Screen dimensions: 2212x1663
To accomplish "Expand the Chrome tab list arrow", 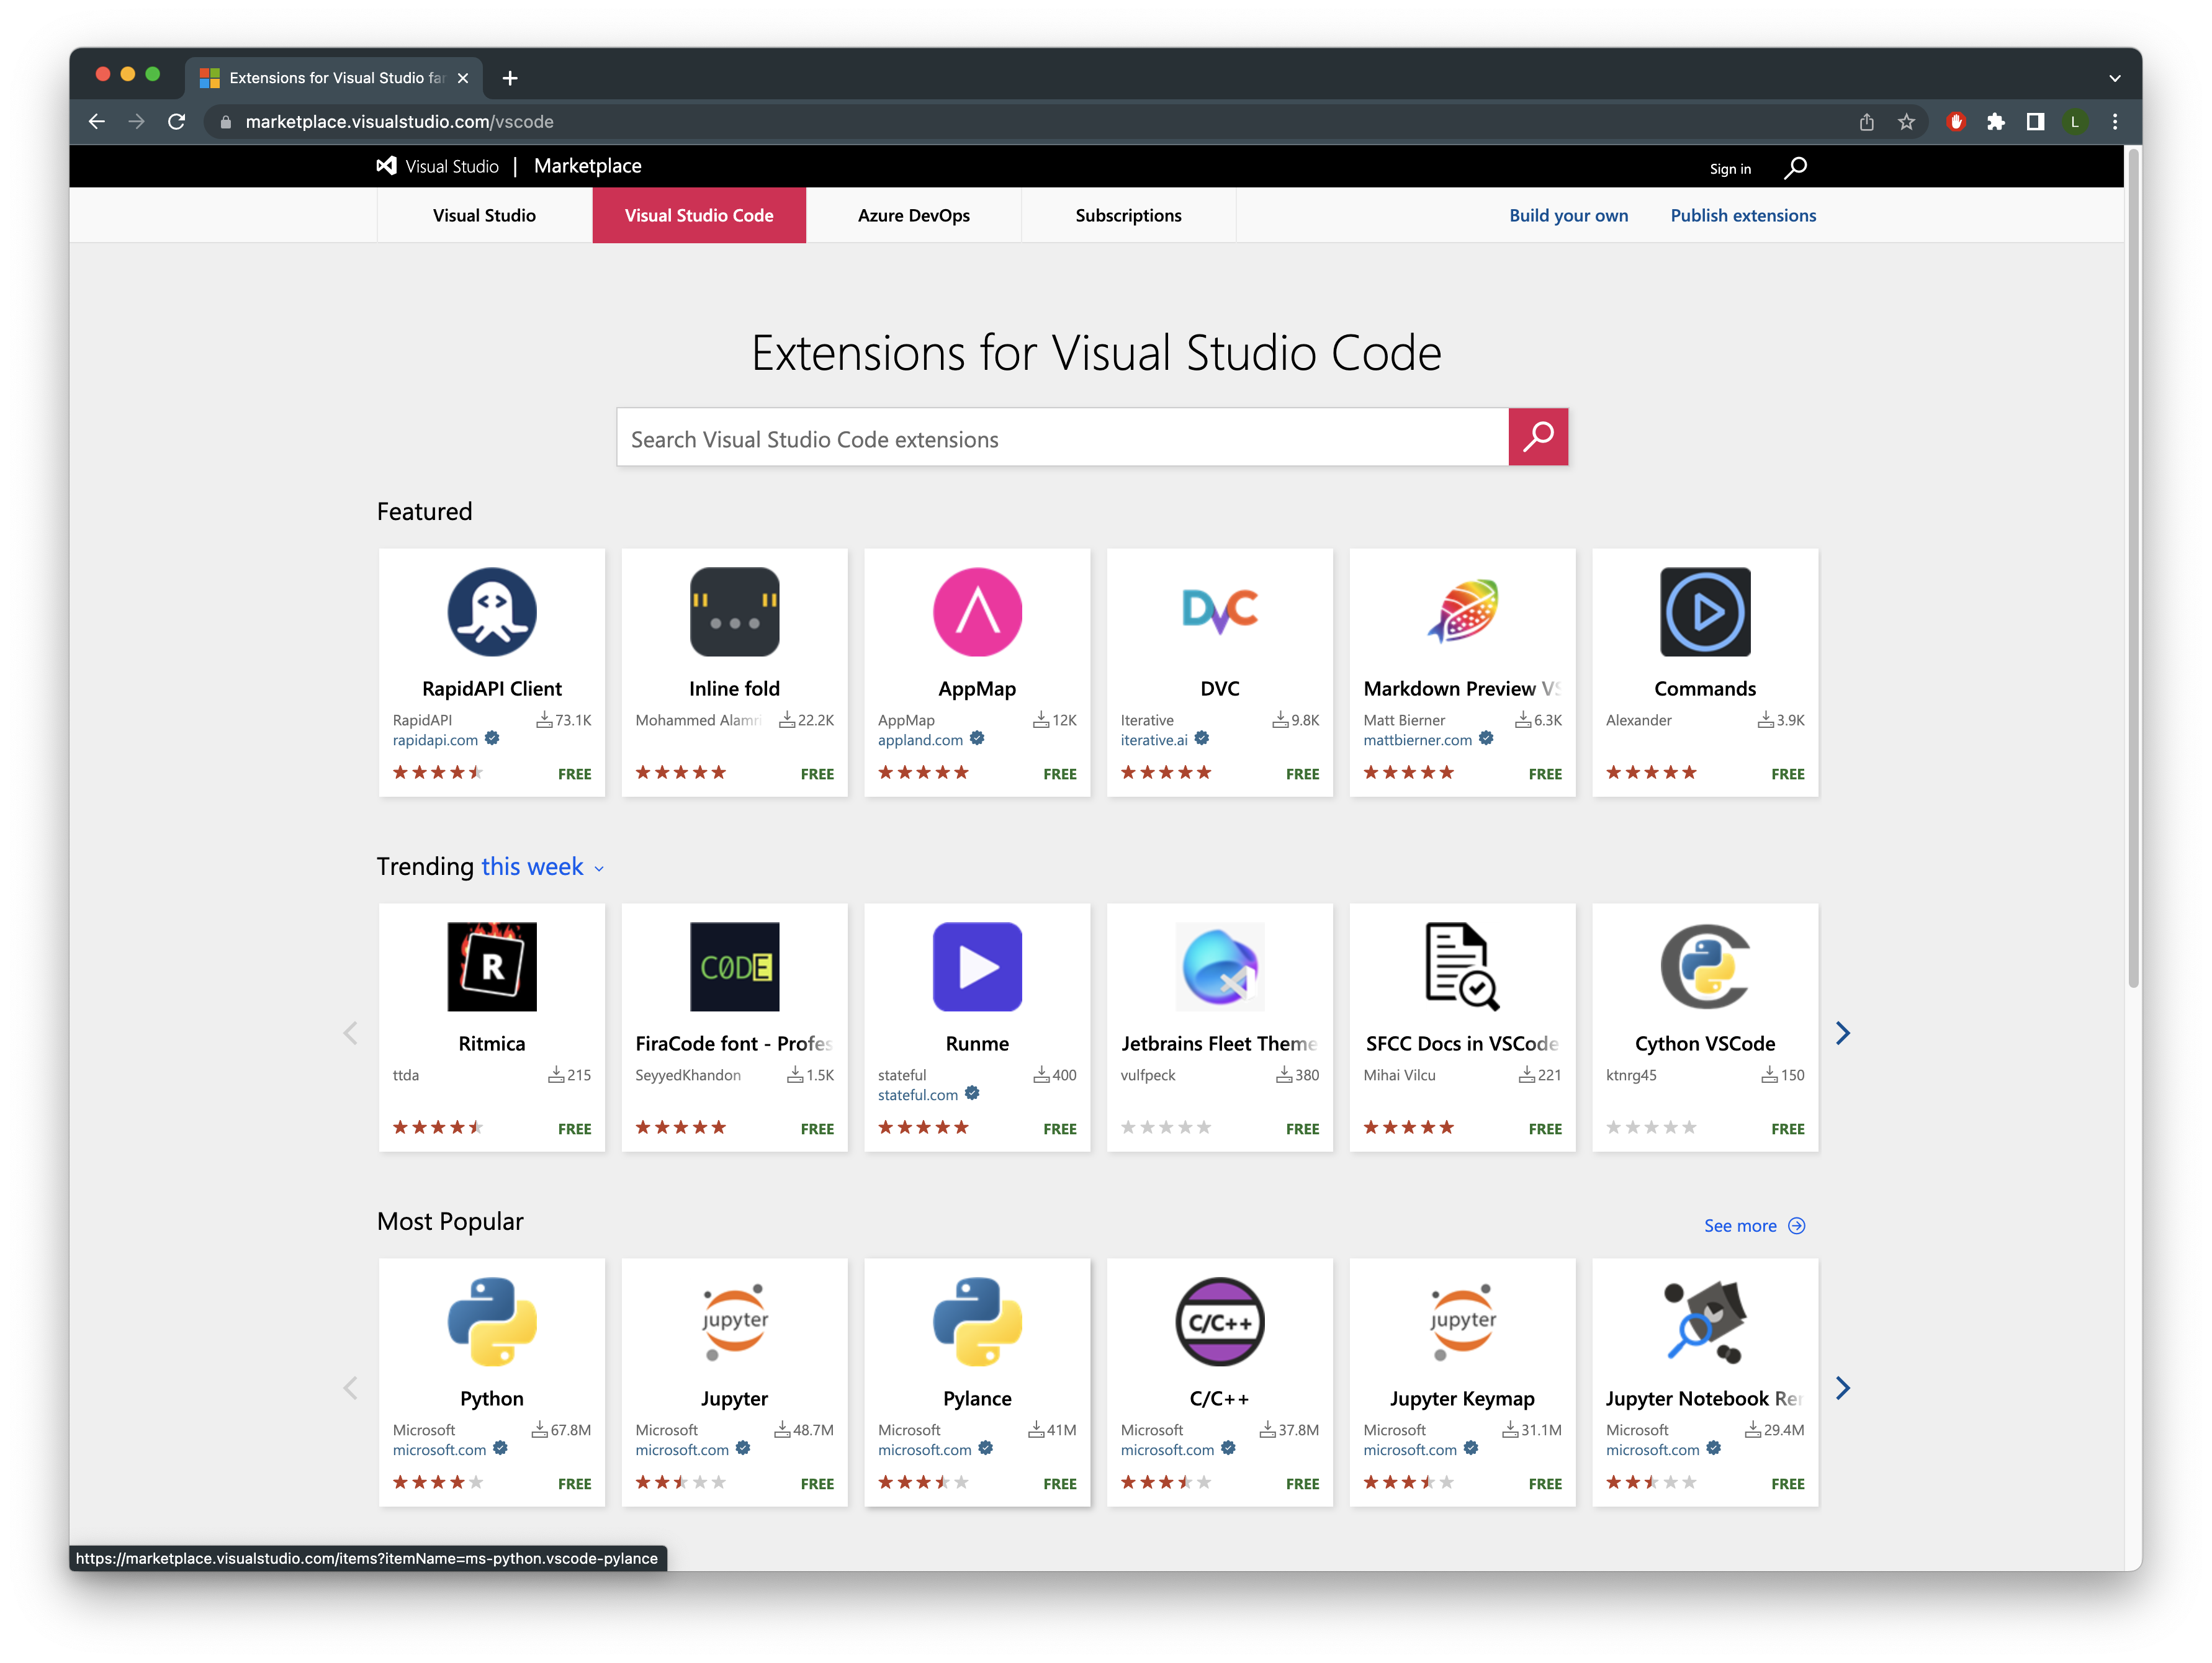I will pyautogui.click(x=2114, y=77).
